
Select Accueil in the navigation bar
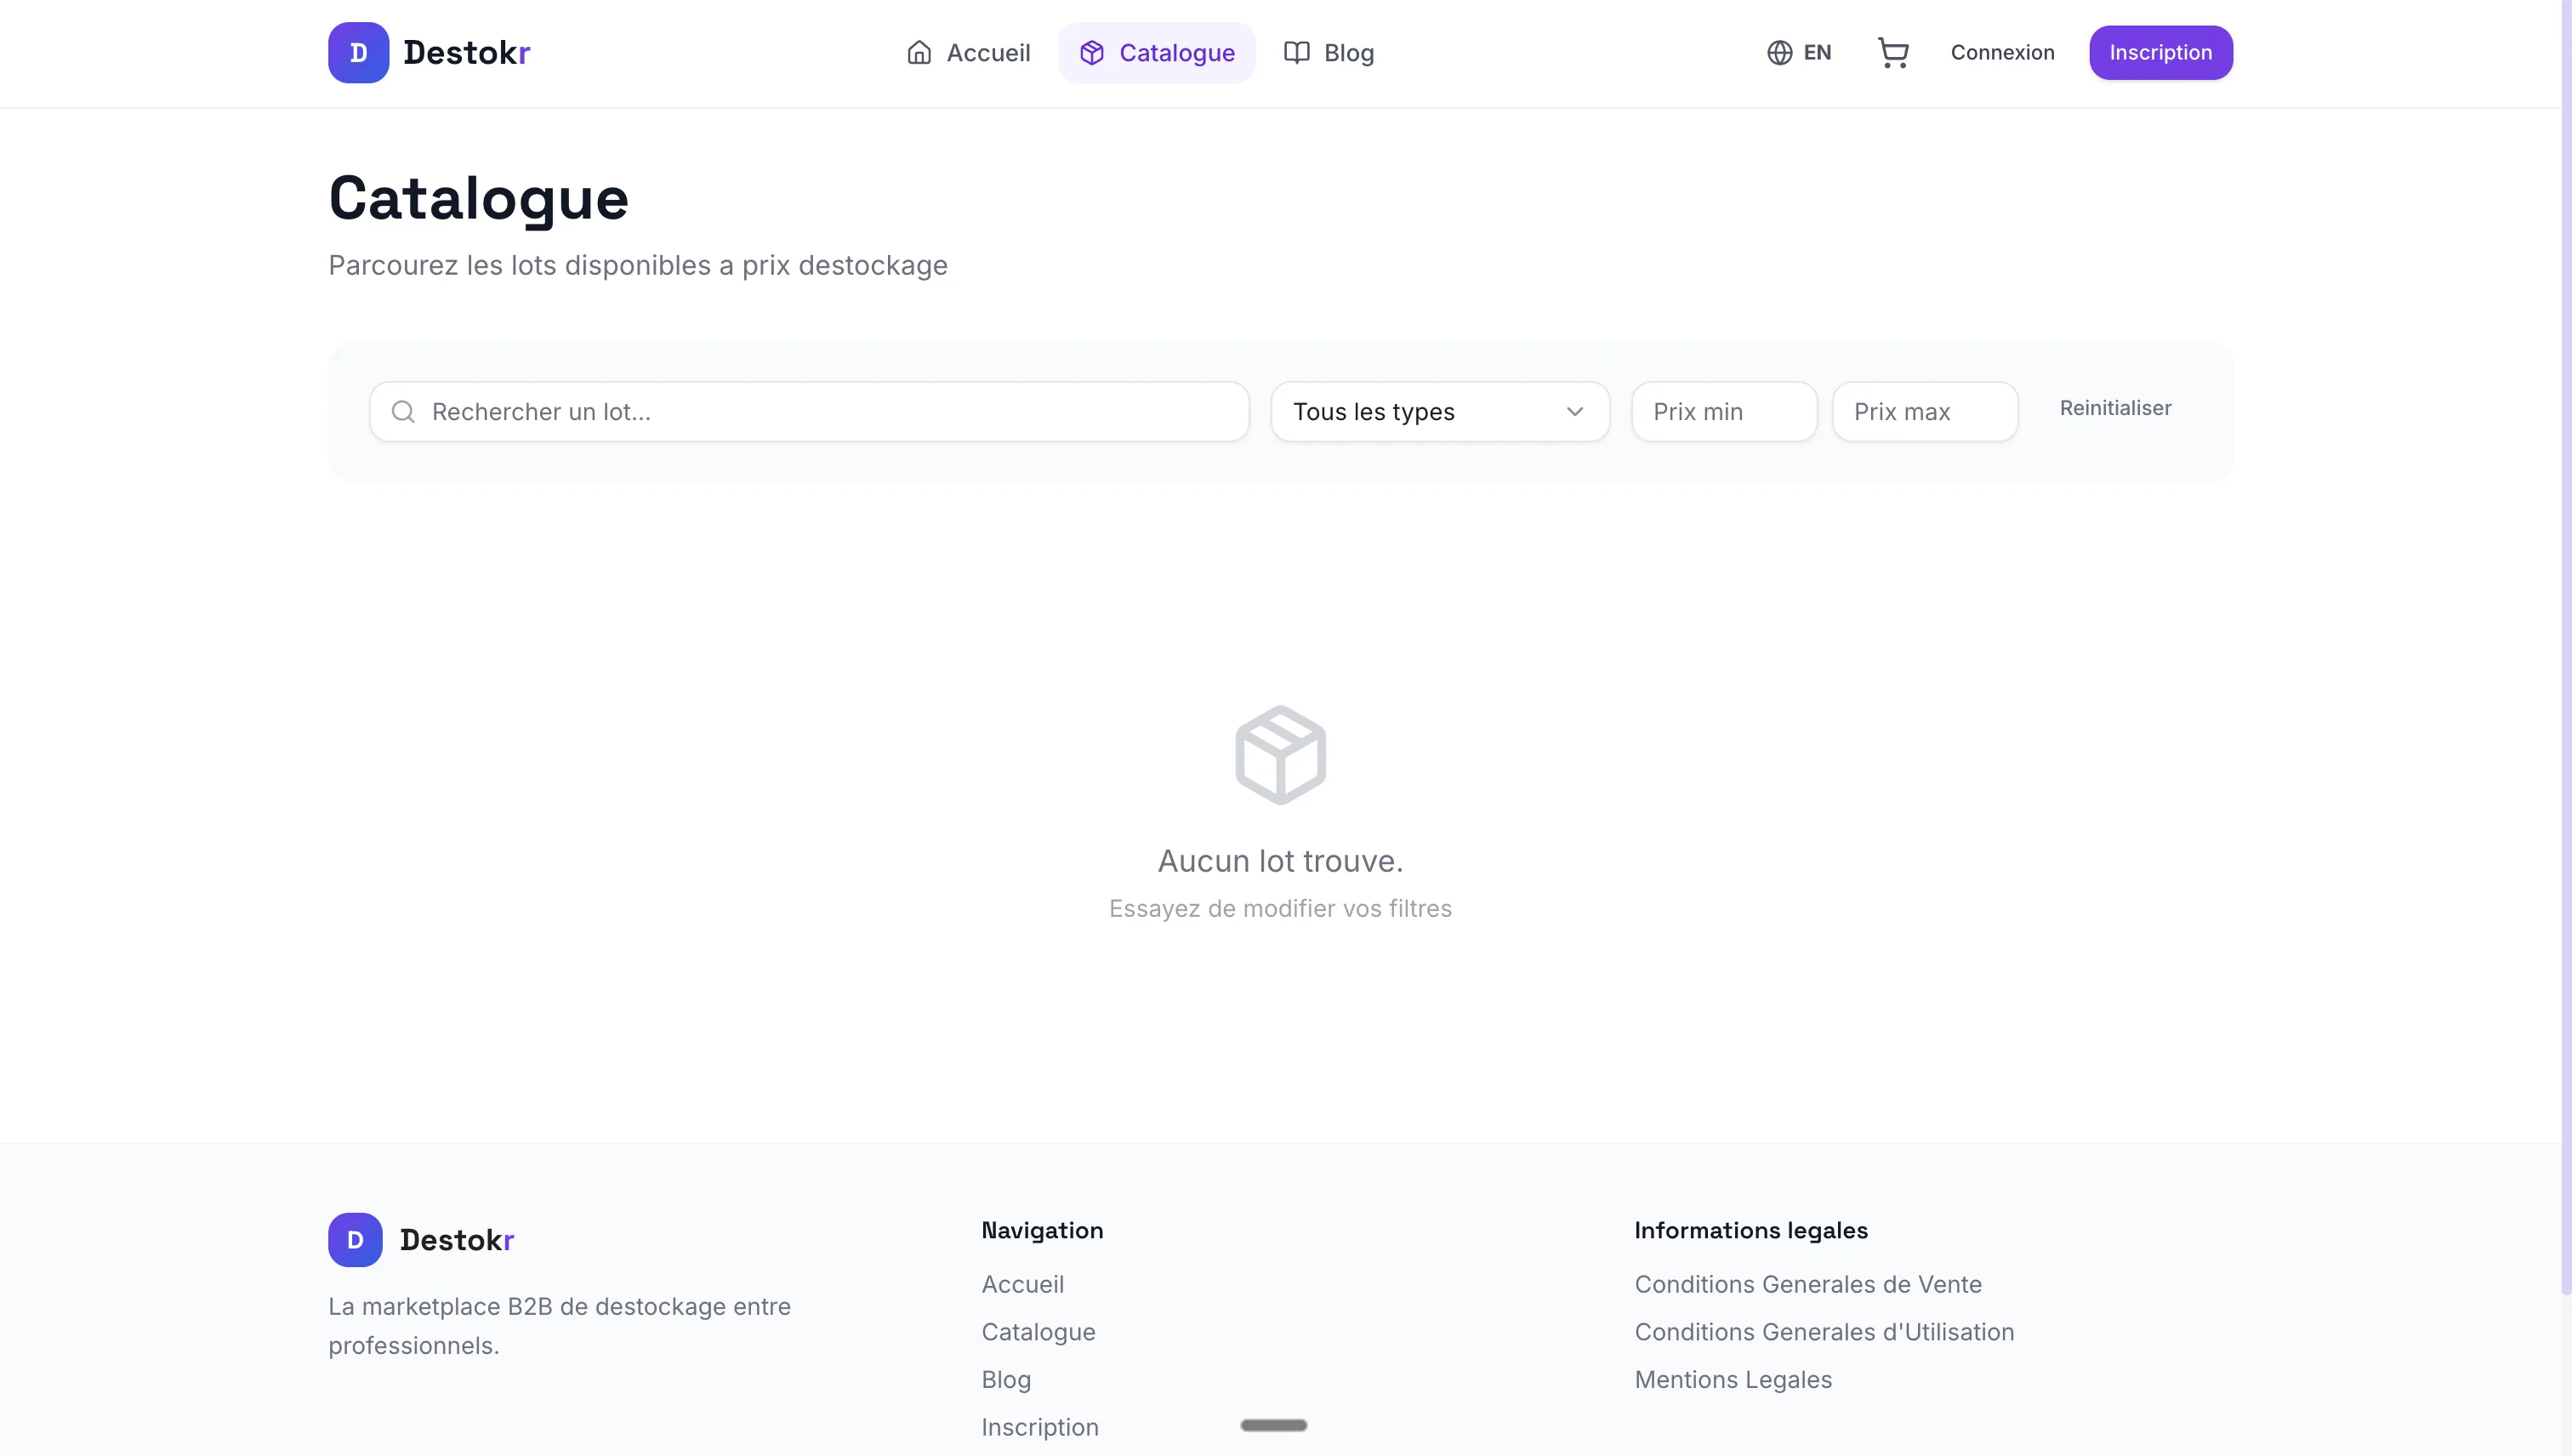986,52
